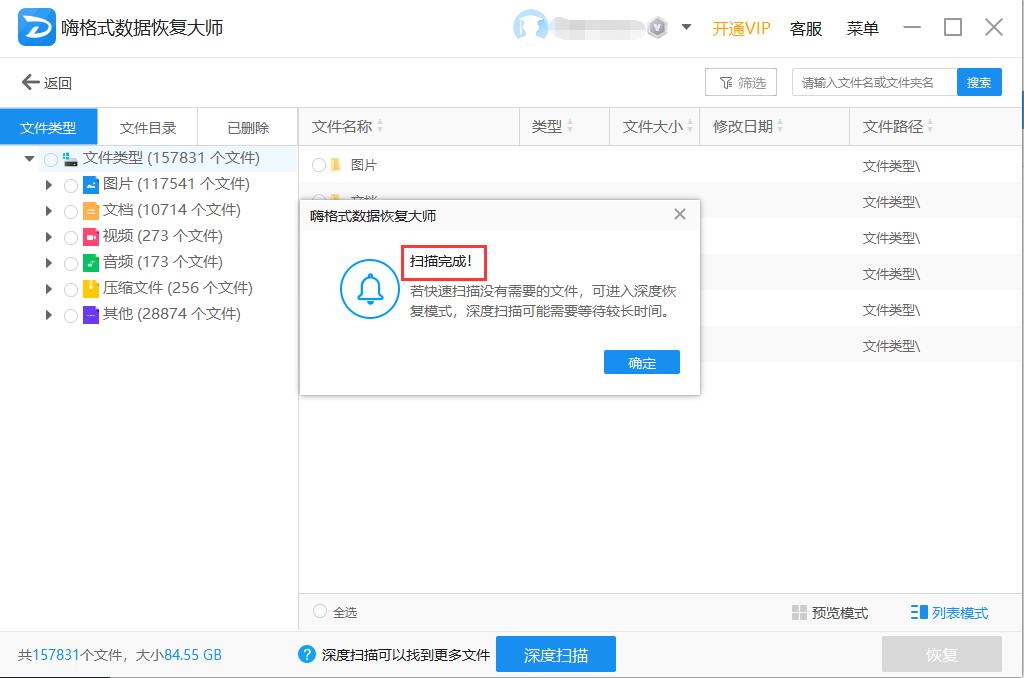Select radio for 文件类型 root node
Viewport: 1024px width, 678px height.
[x=50, y=159]
